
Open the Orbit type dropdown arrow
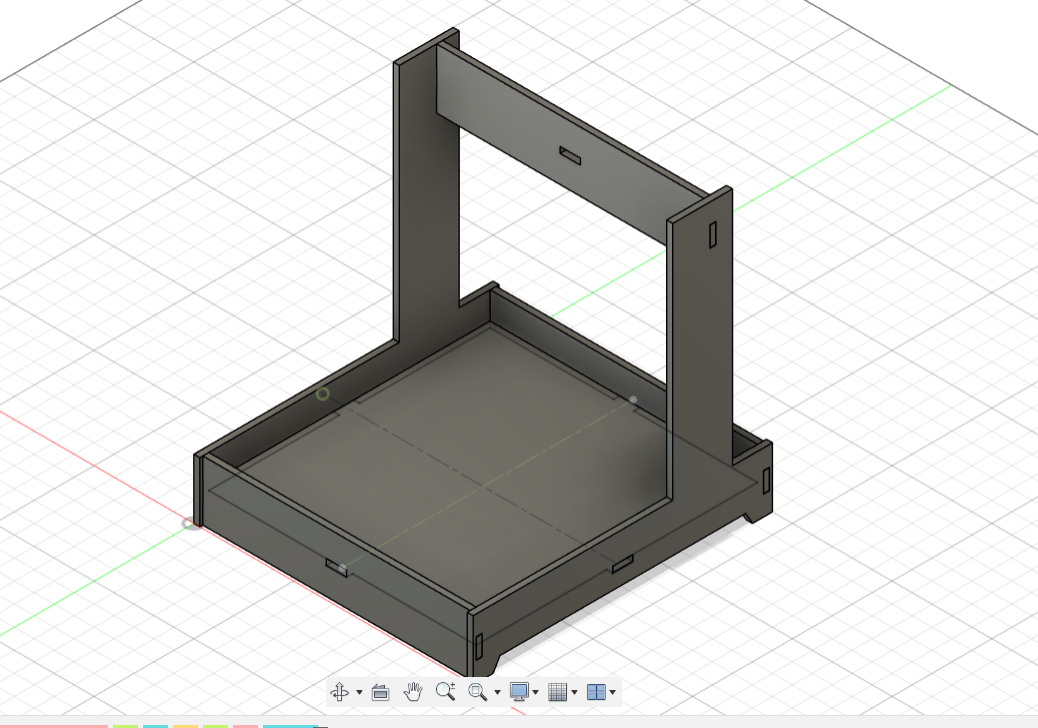pyautogui.click(x=359, y=692)
